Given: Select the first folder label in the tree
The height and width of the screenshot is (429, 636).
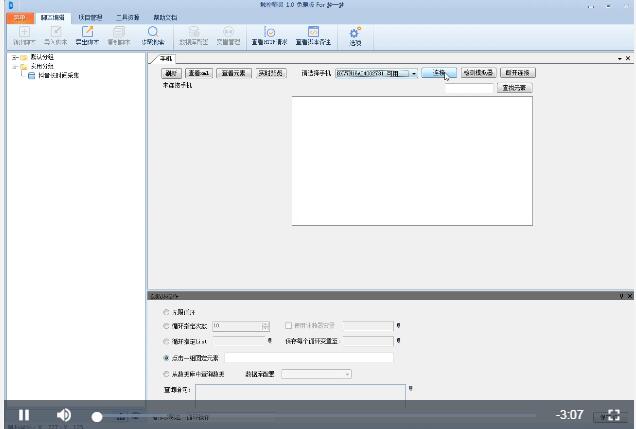Looking at the screenshot, I should click(x=42, y=57).
